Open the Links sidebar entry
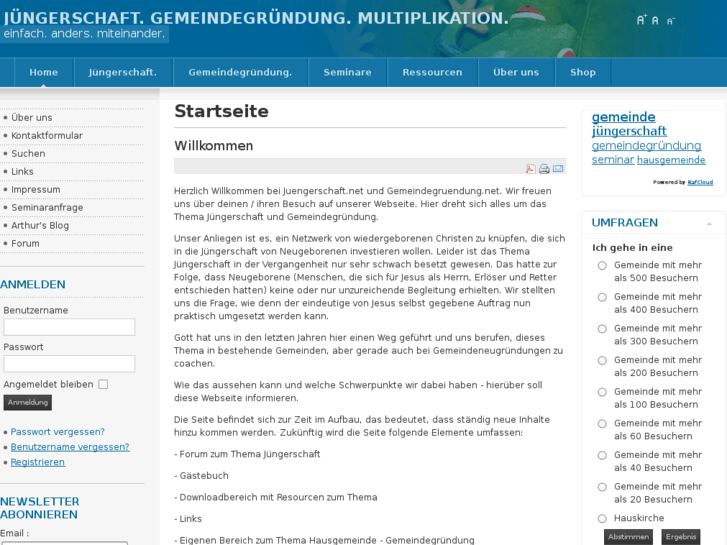Image resolution: width=727 pixels, height=545 pixels. coord(22,172)
